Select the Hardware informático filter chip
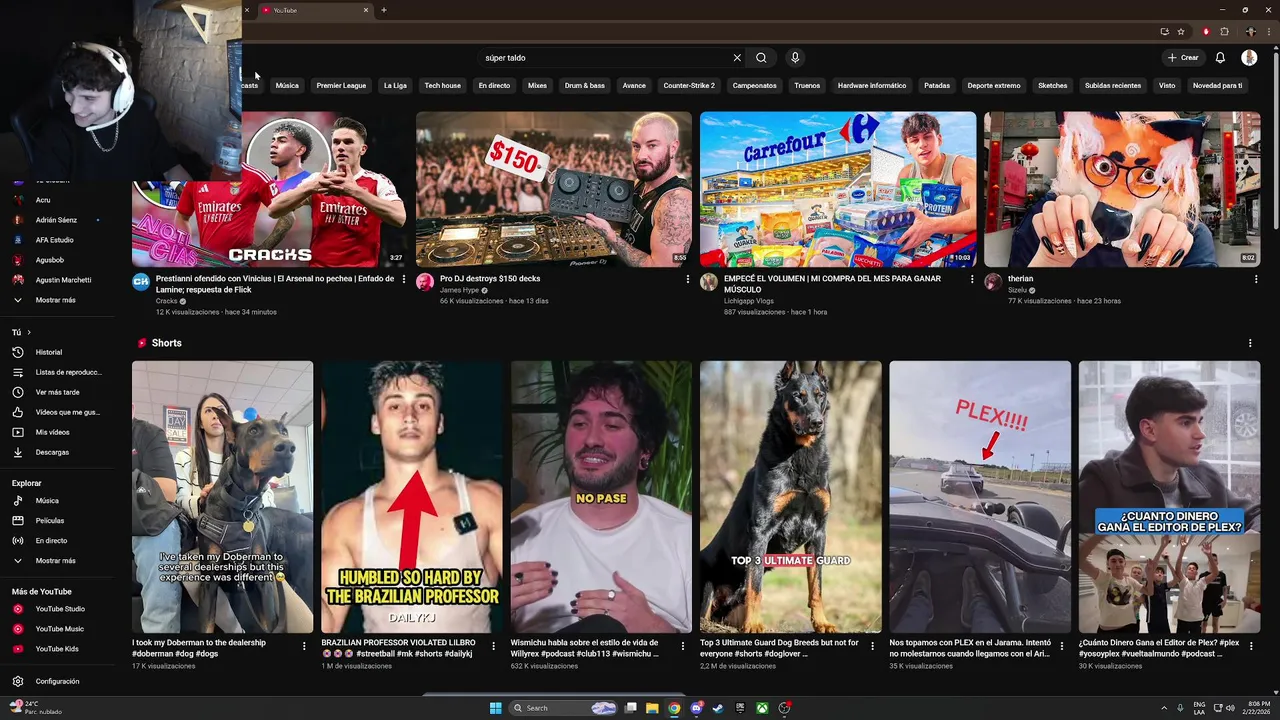The width and height of the screenshot is (1280, 720). click(872, 86)
